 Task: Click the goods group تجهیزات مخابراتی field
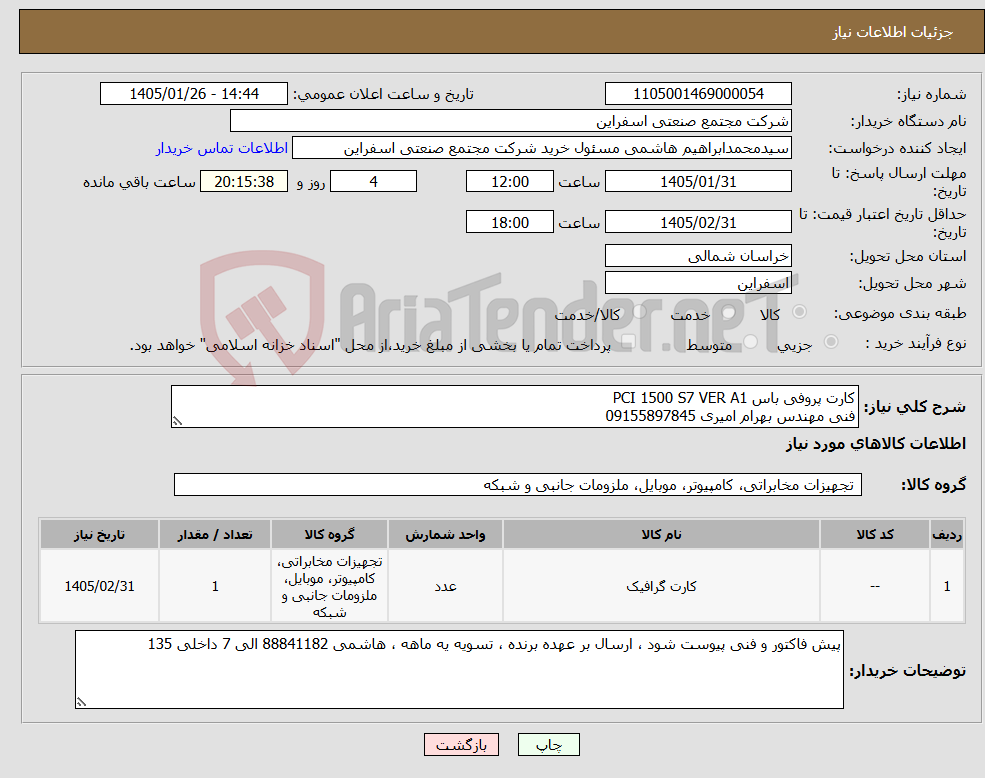[x=518, y=485]
